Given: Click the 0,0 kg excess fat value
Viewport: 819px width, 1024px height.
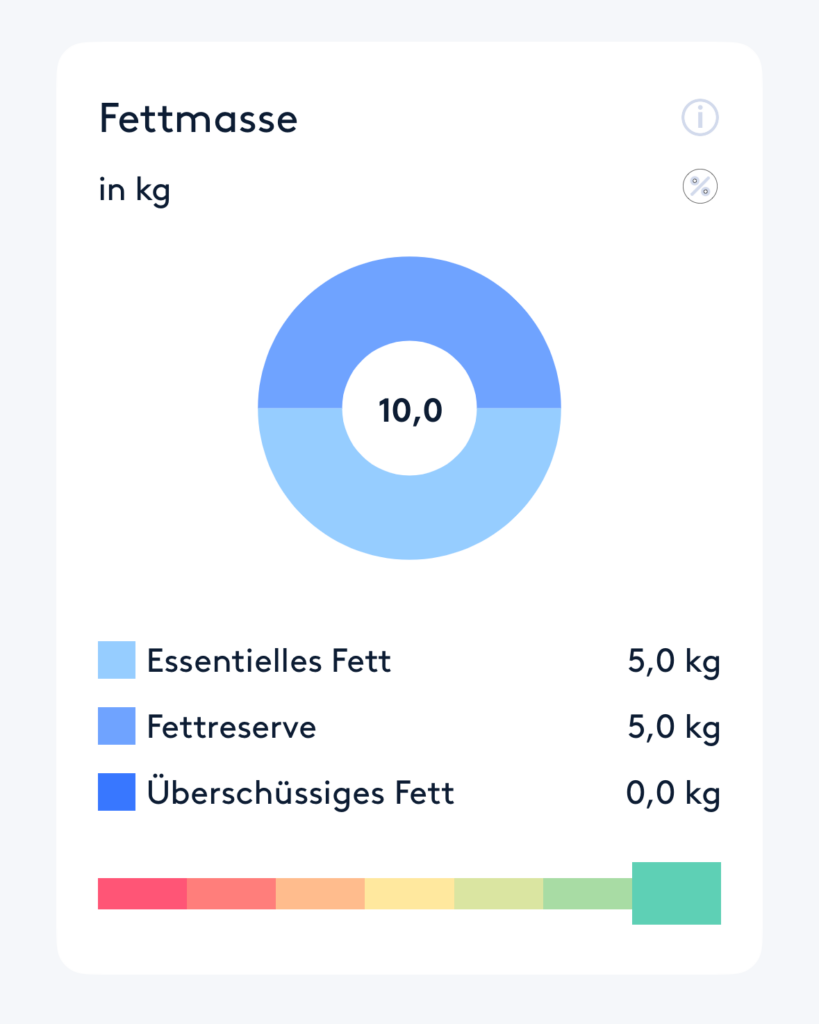Looking at the screenshot, I should [673, 794].
